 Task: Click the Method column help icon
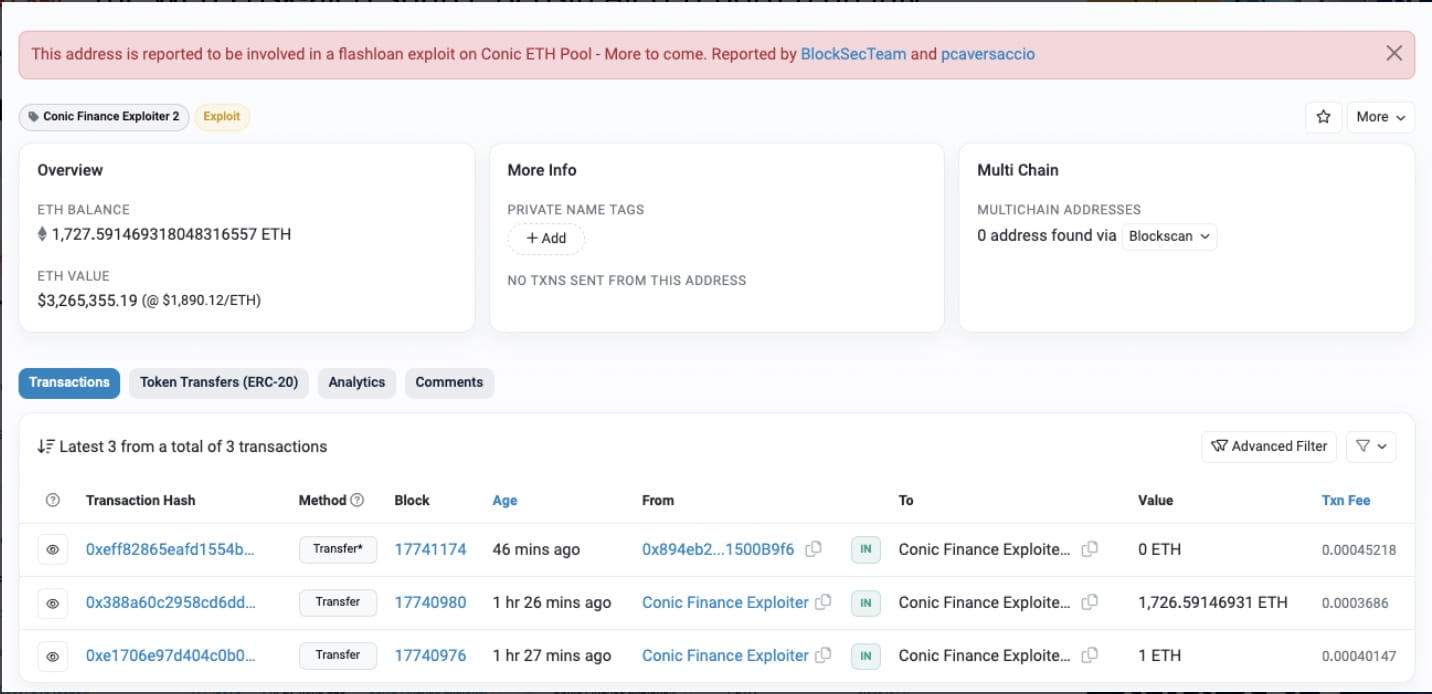pos(357,500)
